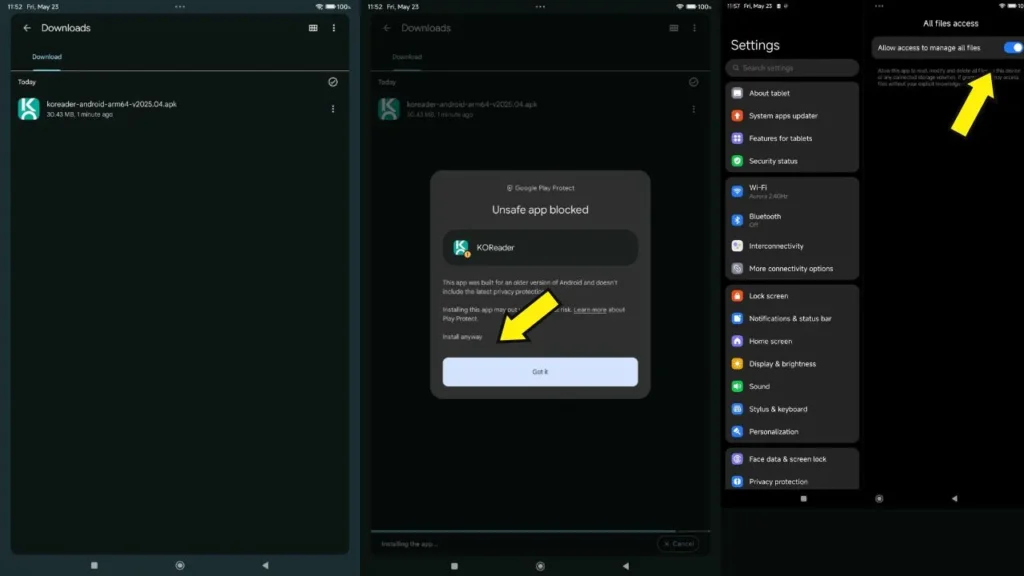Switch to grid view in left Downloads panel
1024x576 pixels.
(313, 28)
